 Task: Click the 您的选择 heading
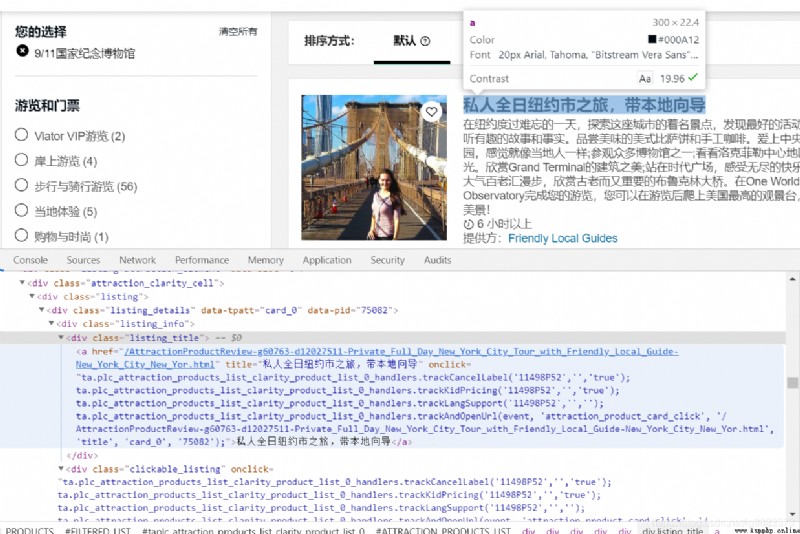(40, 32)
